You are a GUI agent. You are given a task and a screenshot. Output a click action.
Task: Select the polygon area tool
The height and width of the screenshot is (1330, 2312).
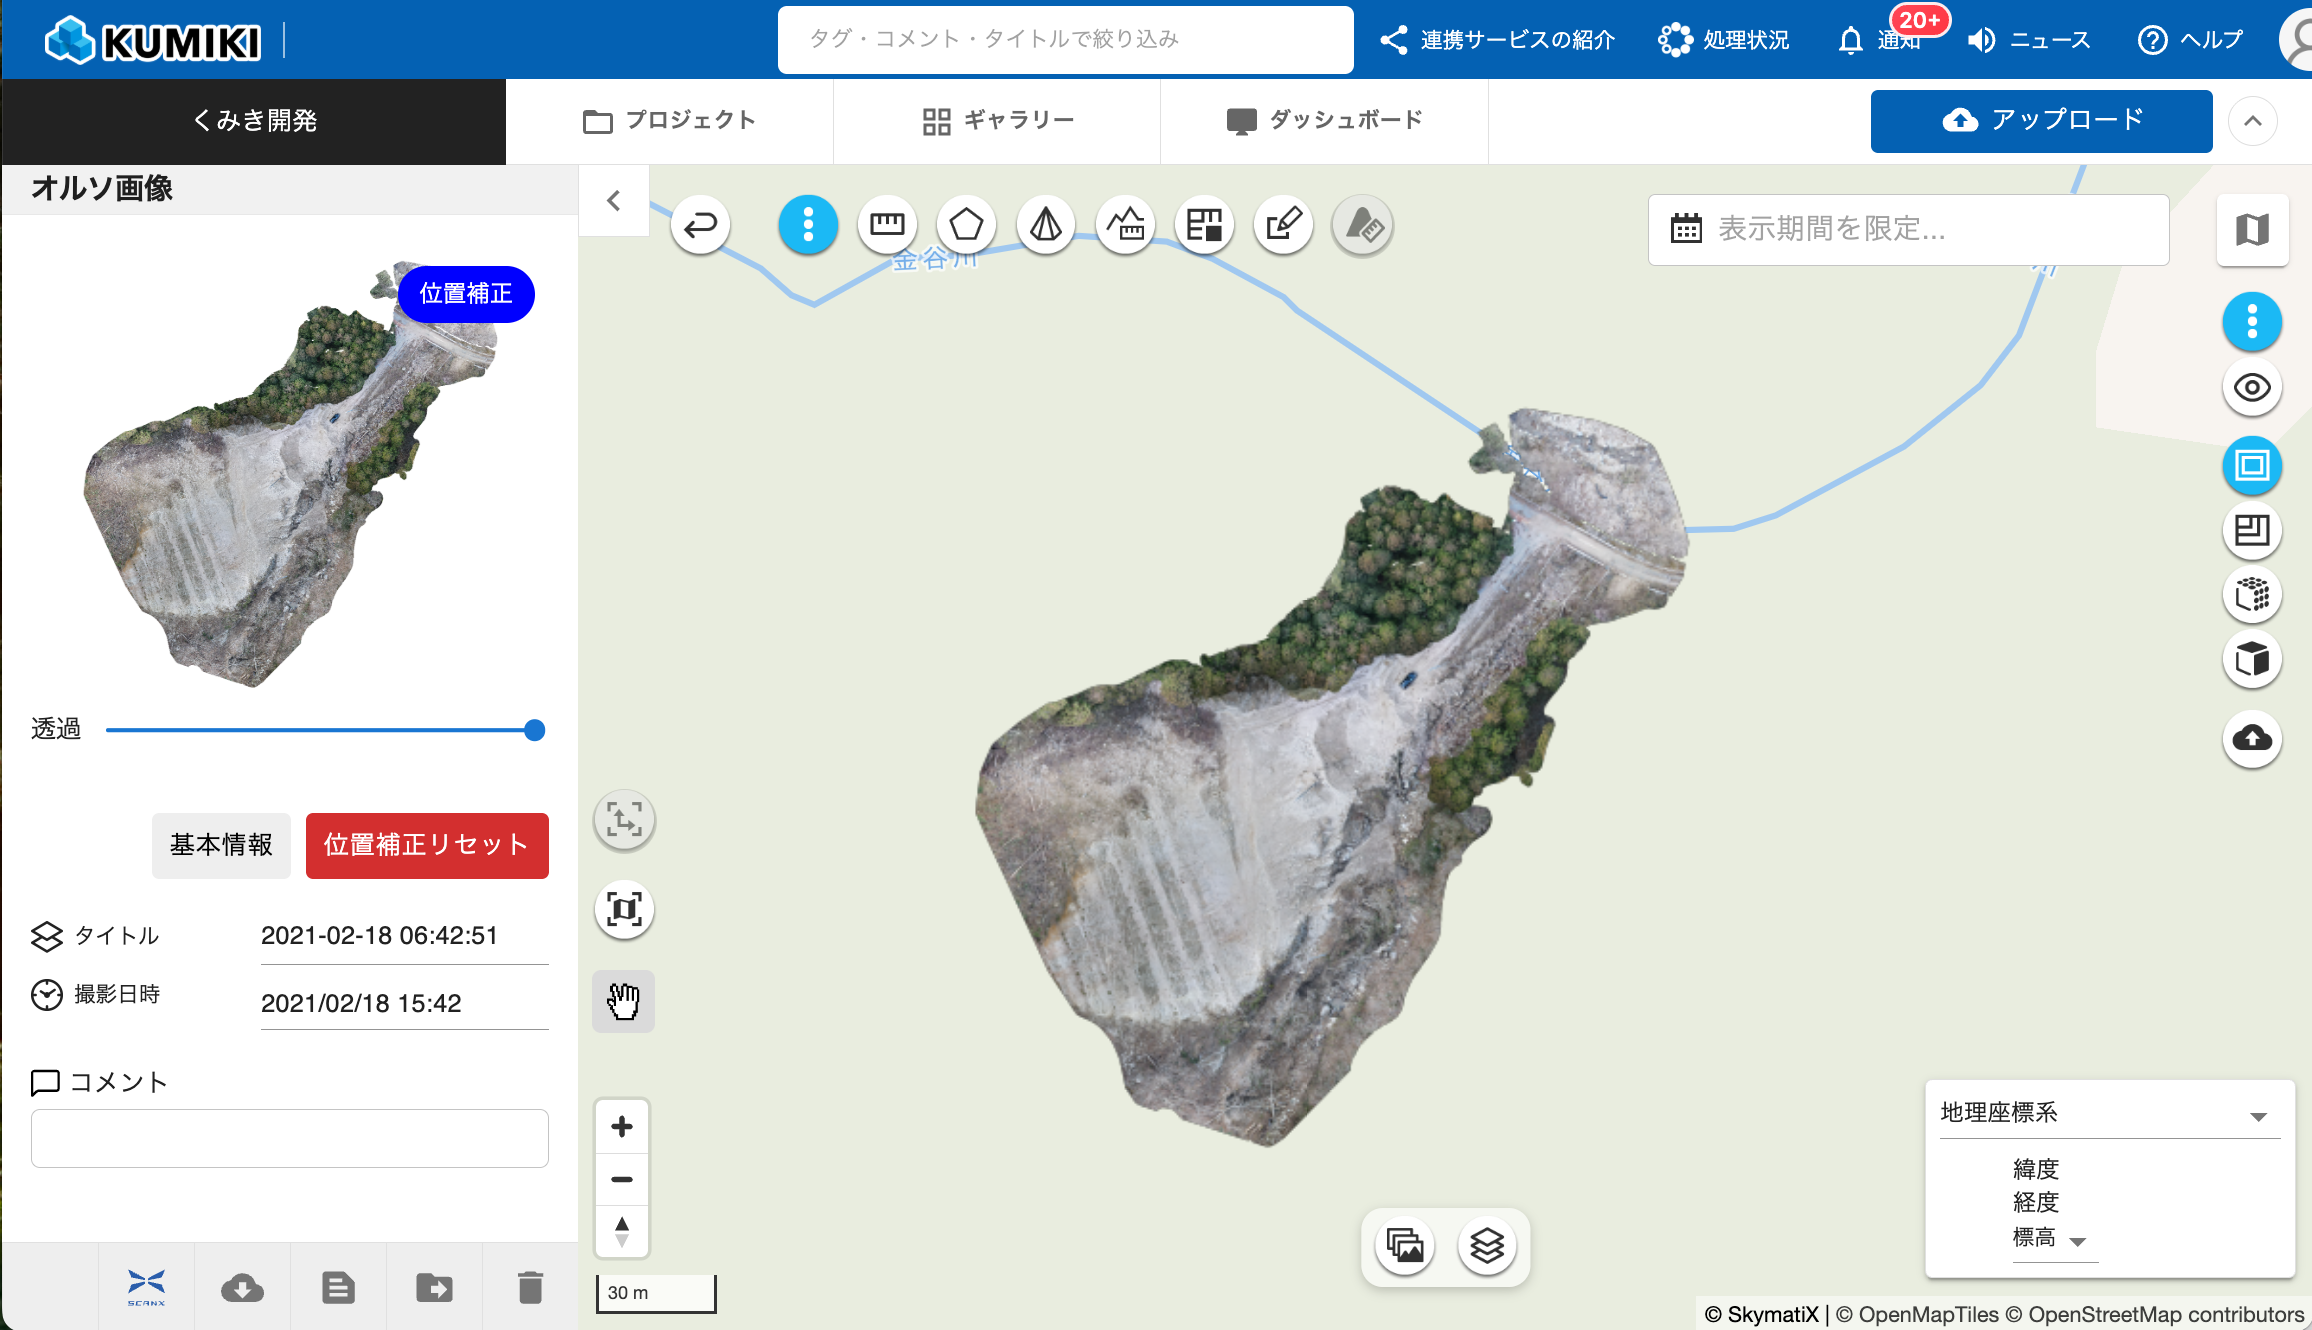coord(966,225)
